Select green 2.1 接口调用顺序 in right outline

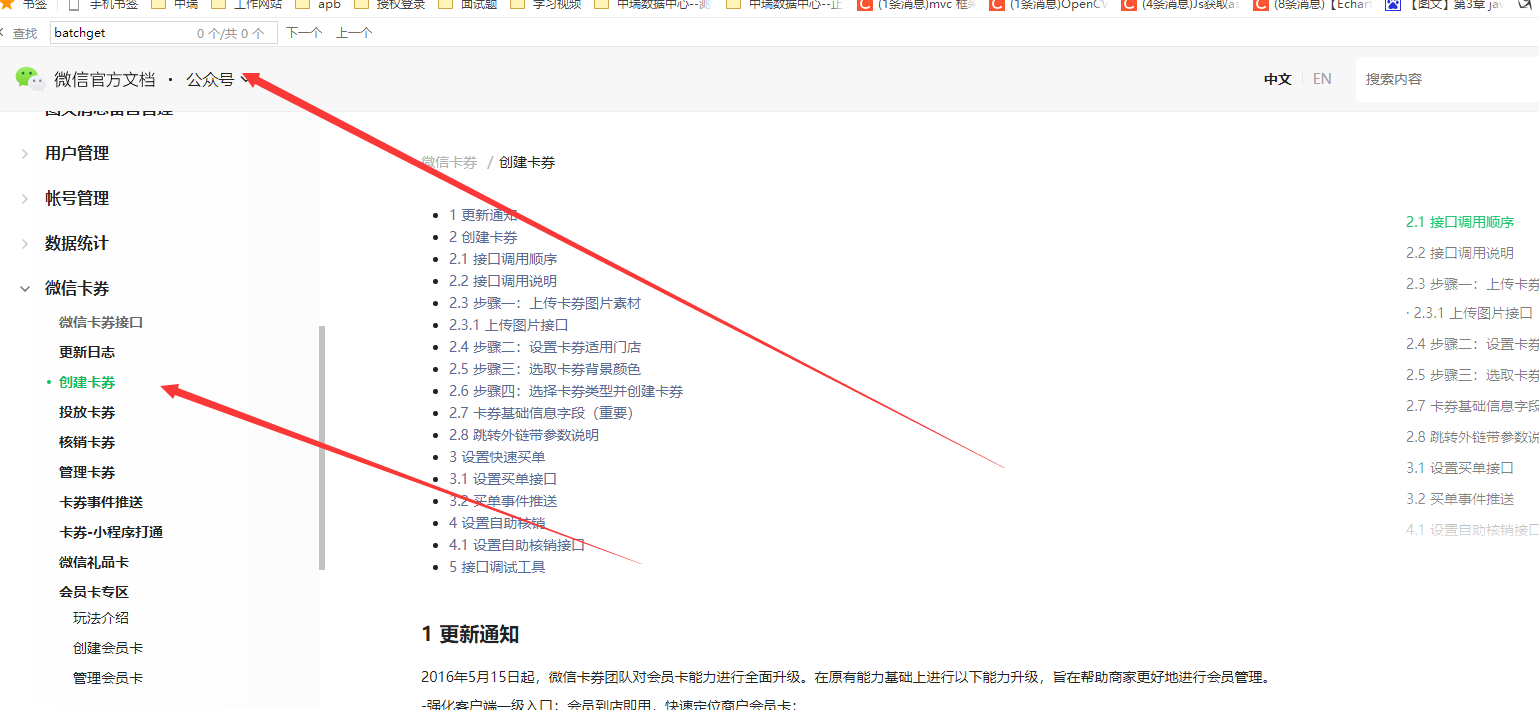point(1460,222)
